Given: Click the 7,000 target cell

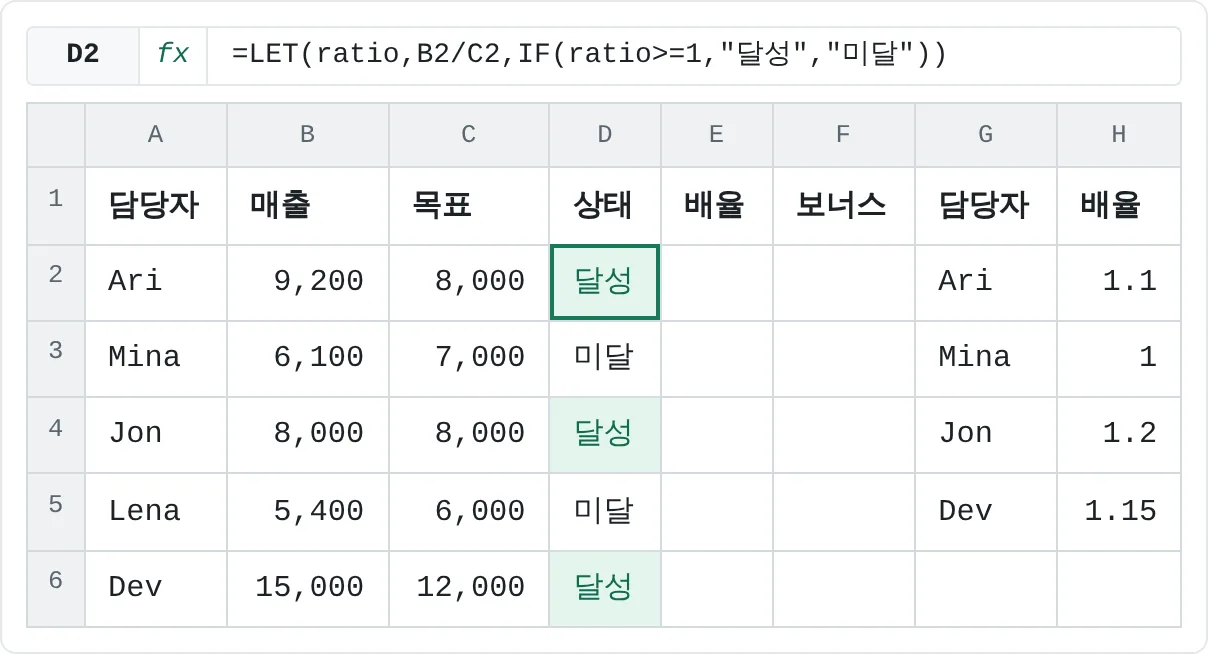Looking at the screenshot, I should 469,358.
